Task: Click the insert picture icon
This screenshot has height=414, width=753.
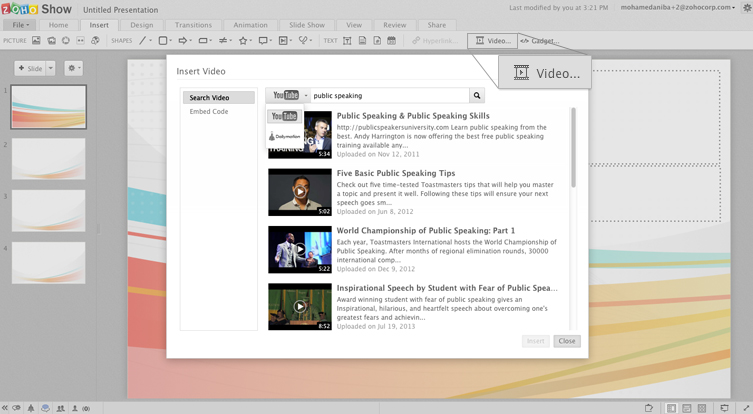Action: 36,41
